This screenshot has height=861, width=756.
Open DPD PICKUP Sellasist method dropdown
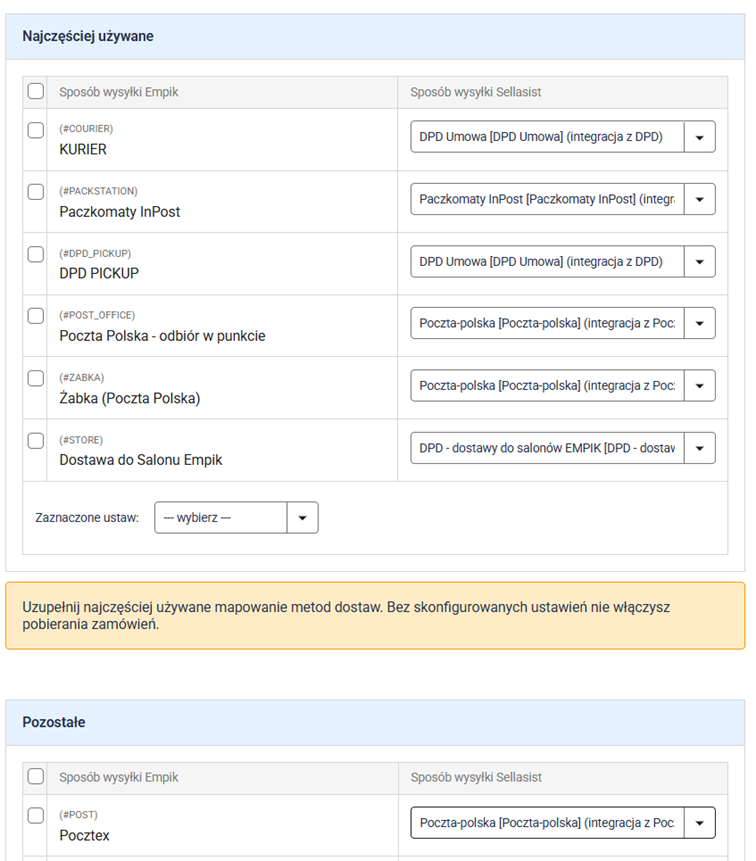click(x=699, y=261)
